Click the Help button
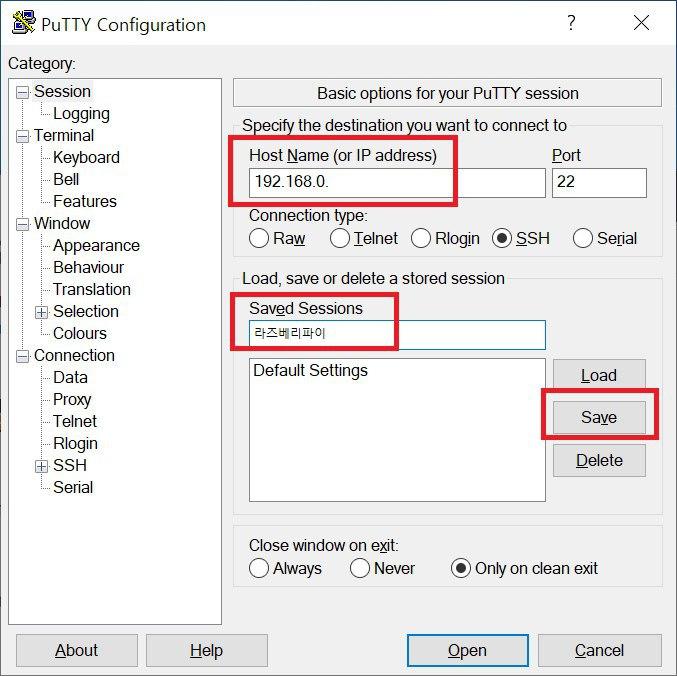 point(207,650)
